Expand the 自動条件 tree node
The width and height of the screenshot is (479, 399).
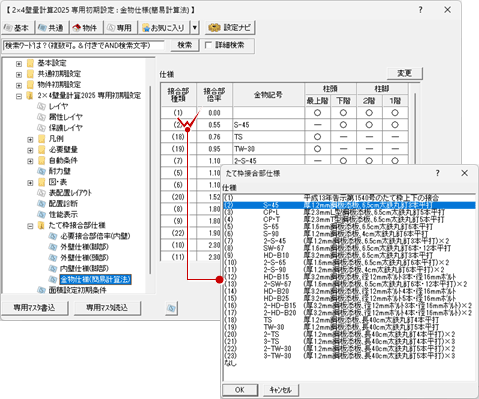(30, 161)
